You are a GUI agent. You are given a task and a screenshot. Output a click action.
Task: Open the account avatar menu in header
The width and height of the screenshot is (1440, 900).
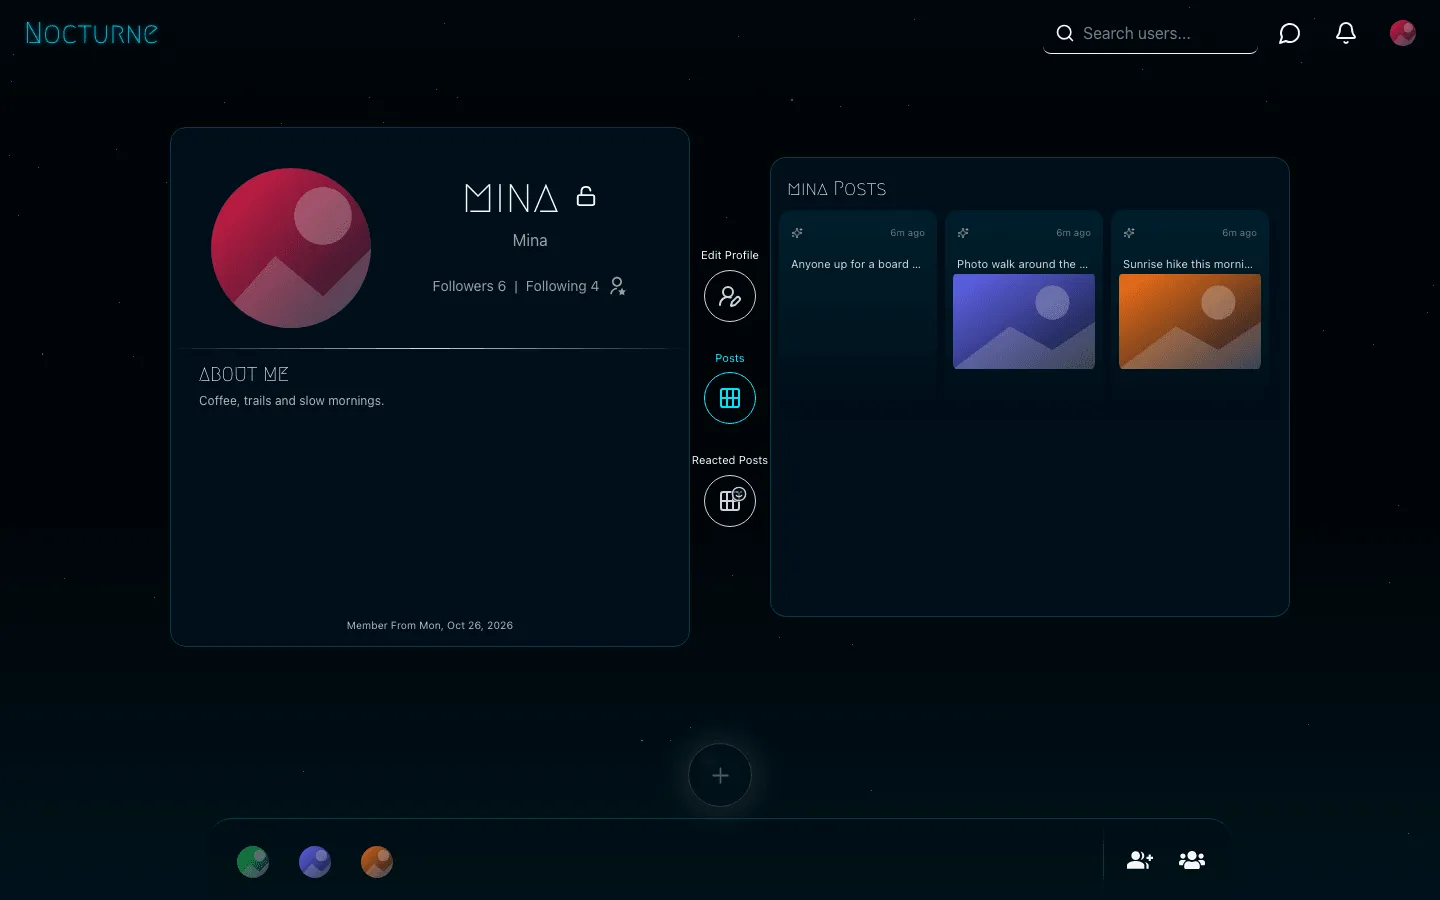point(1403,33)
